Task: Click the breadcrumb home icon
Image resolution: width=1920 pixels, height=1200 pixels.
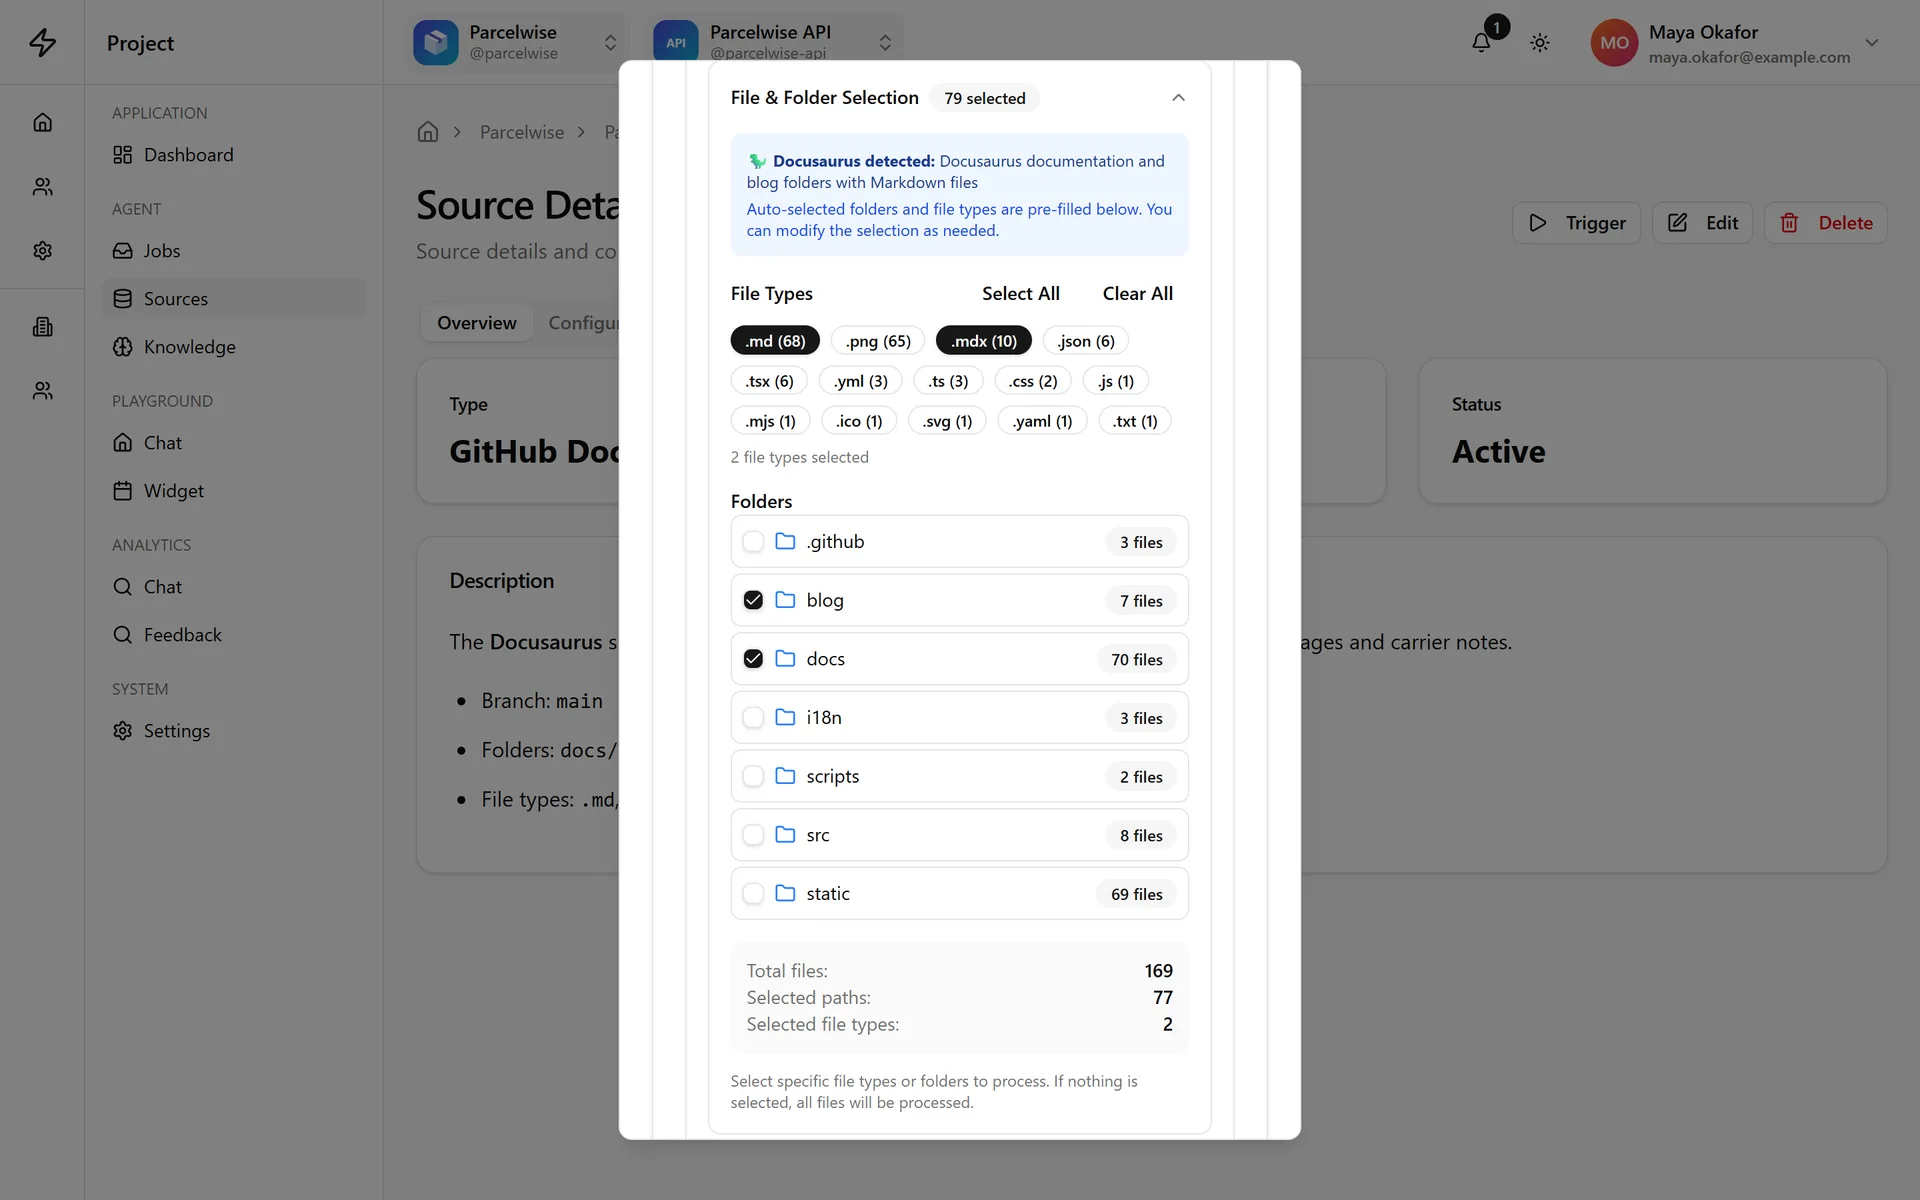Action: pyautogui.click(x=428, y=132)
